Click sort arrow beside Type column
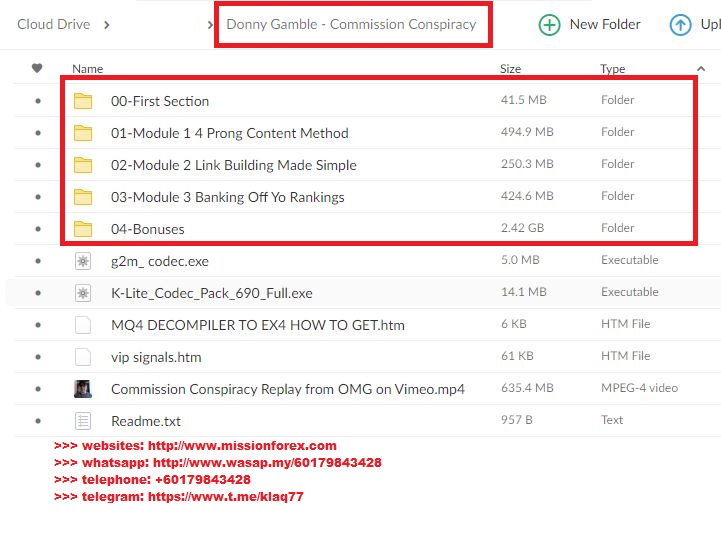The height and width of the screenshot is (556, 721). point(701,69)
